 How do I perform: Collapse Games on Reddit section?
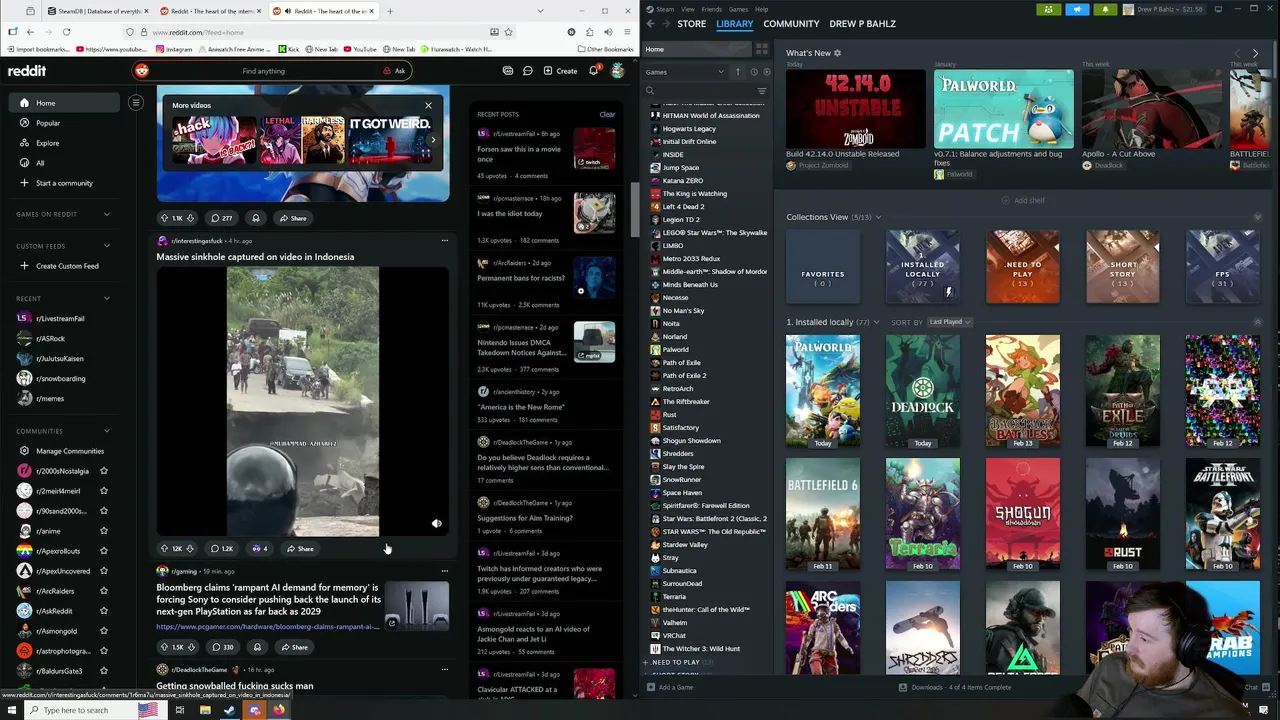[107, 214]
